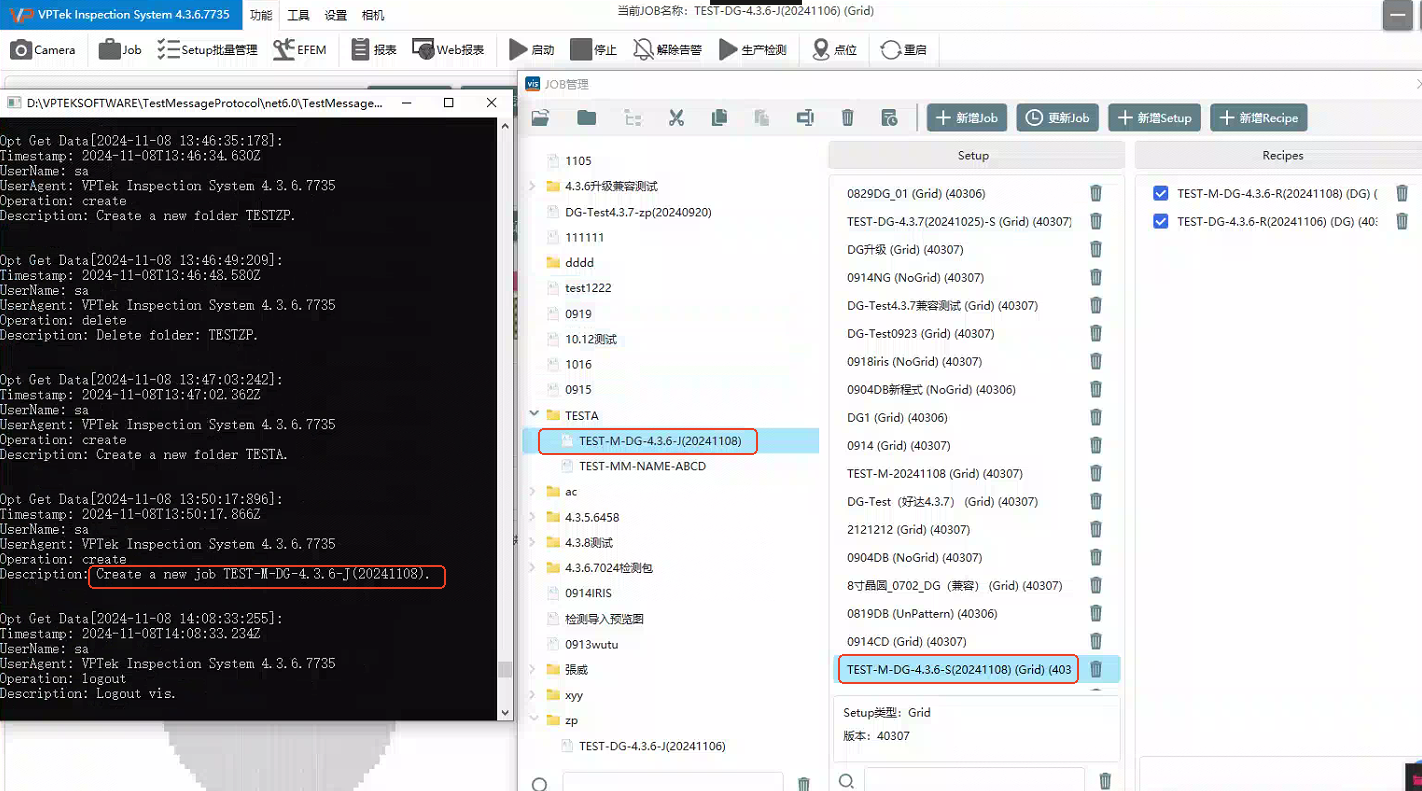1422x791 pixels.
Task: Delete setup 0918iris (NoGrid) via trash icon
Action: (x=1096, y=361)
